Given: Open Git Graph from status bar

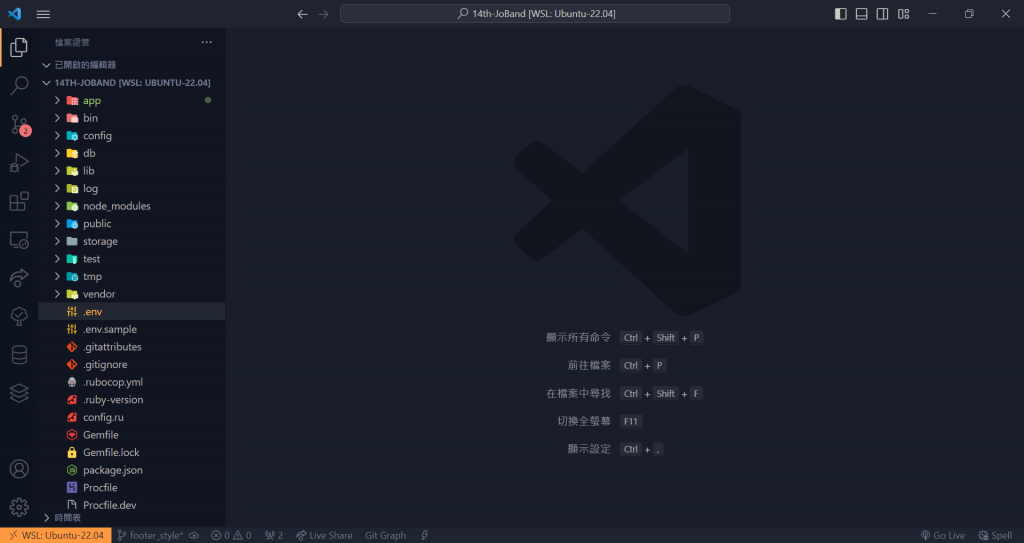Looking at the screenshot, I should (385, 536).
